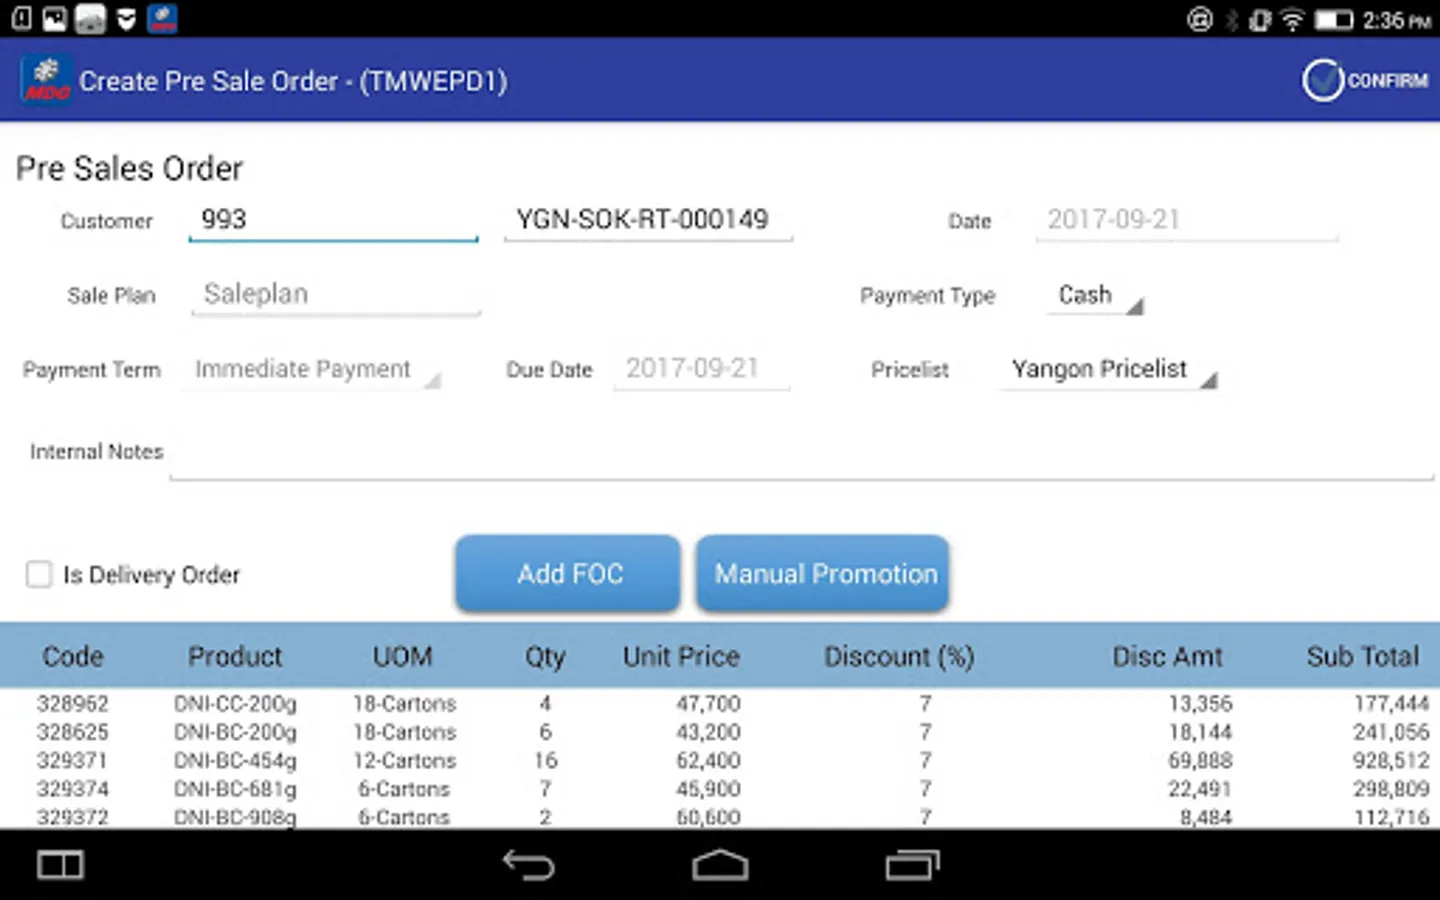The width and height of the screenshot is (1440, 900).
Task: Click the Manual Promotion button
Action: (823, 573)
